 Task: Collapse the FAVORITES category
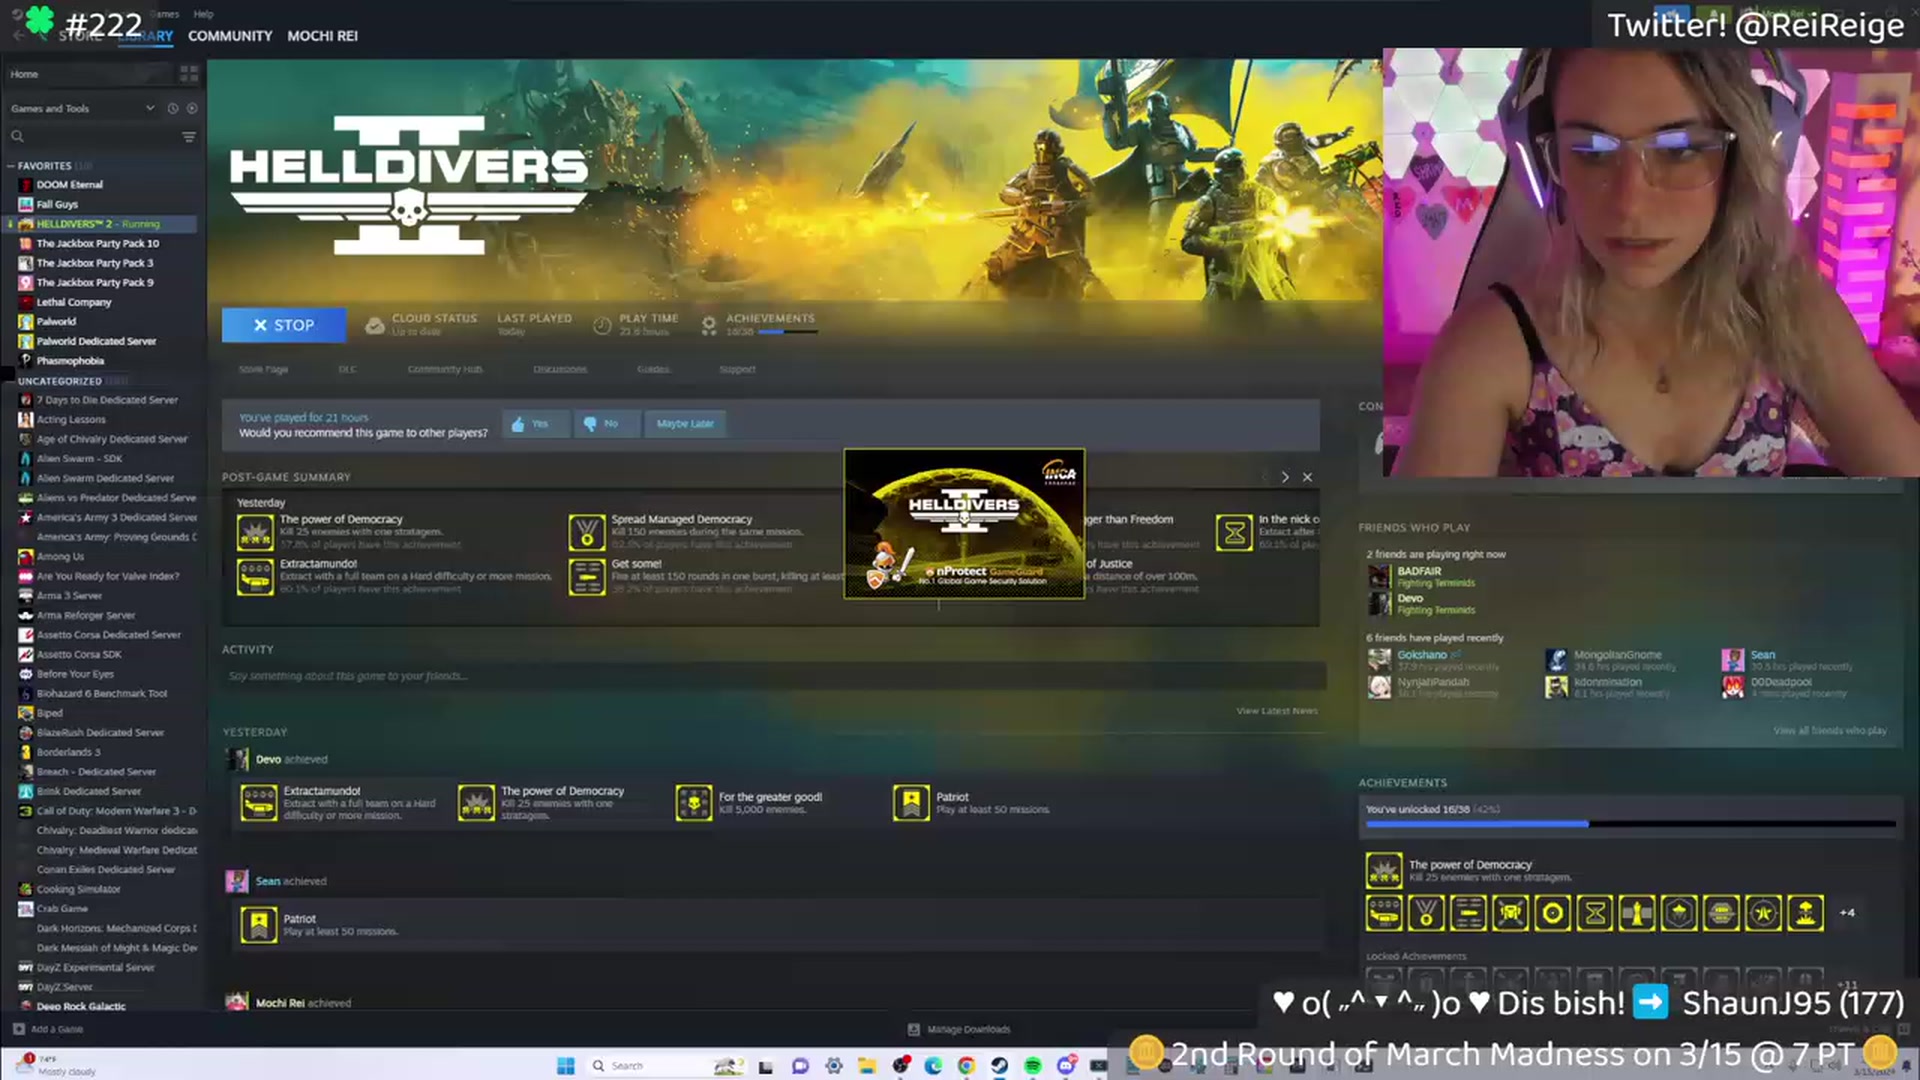(11, 166)
